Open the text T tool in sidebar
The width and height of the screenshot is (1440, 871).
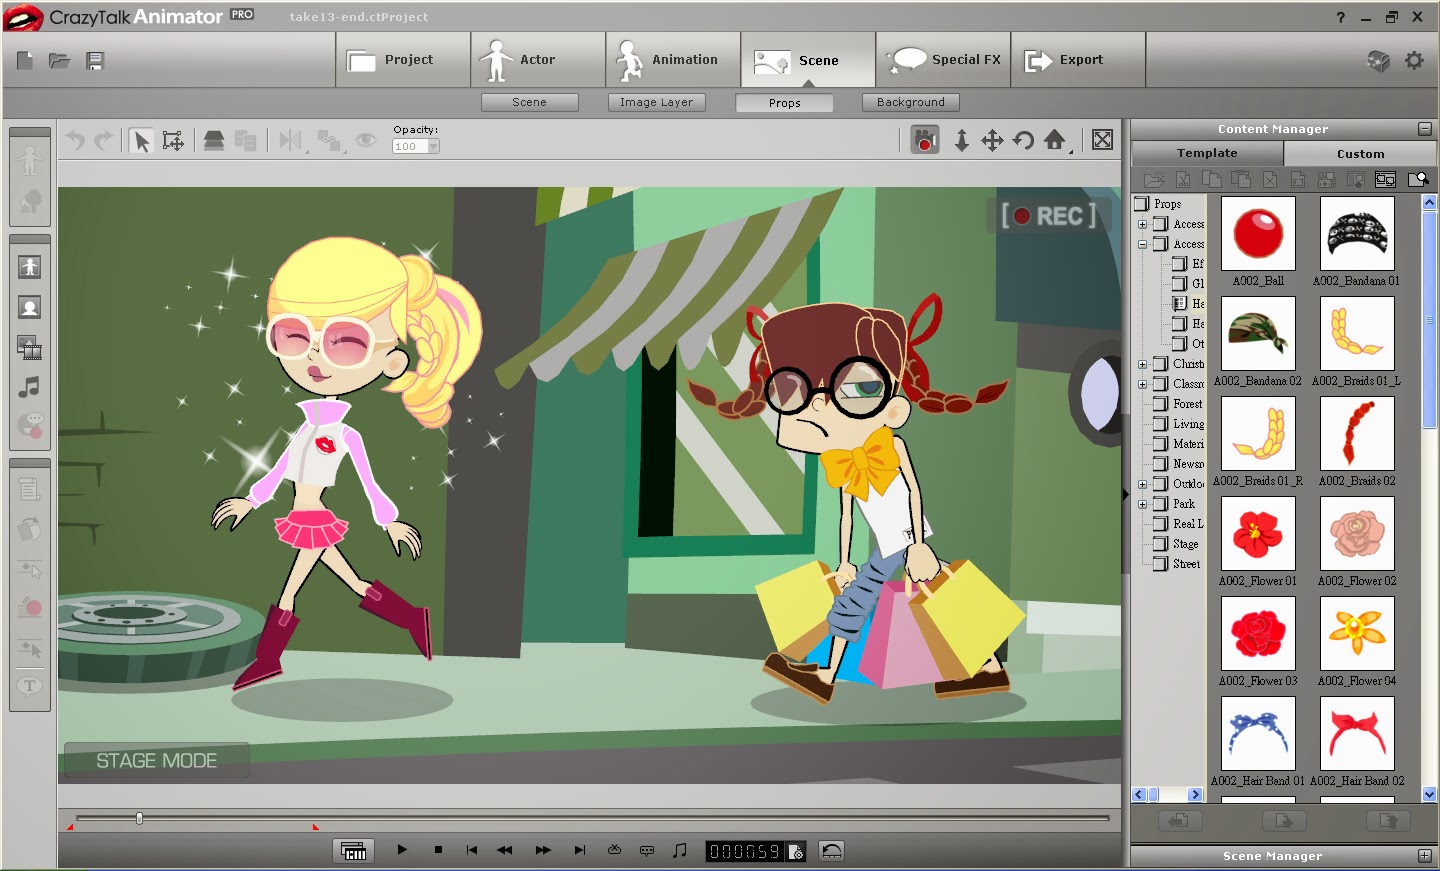pos(30,686)
